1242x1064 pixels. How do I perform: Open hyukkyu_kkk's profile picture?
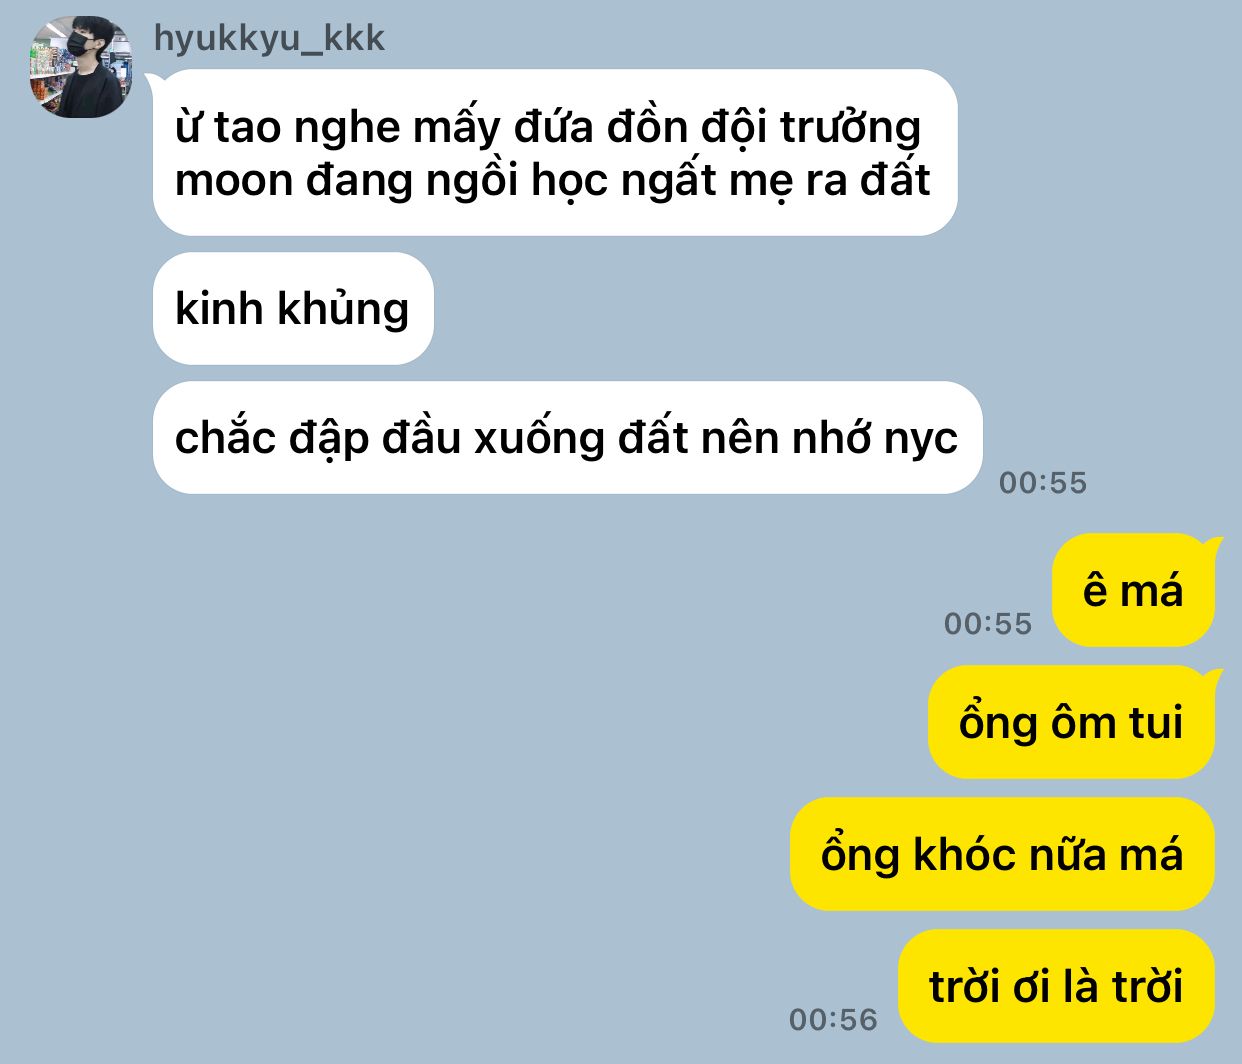(x=81, y=67)
